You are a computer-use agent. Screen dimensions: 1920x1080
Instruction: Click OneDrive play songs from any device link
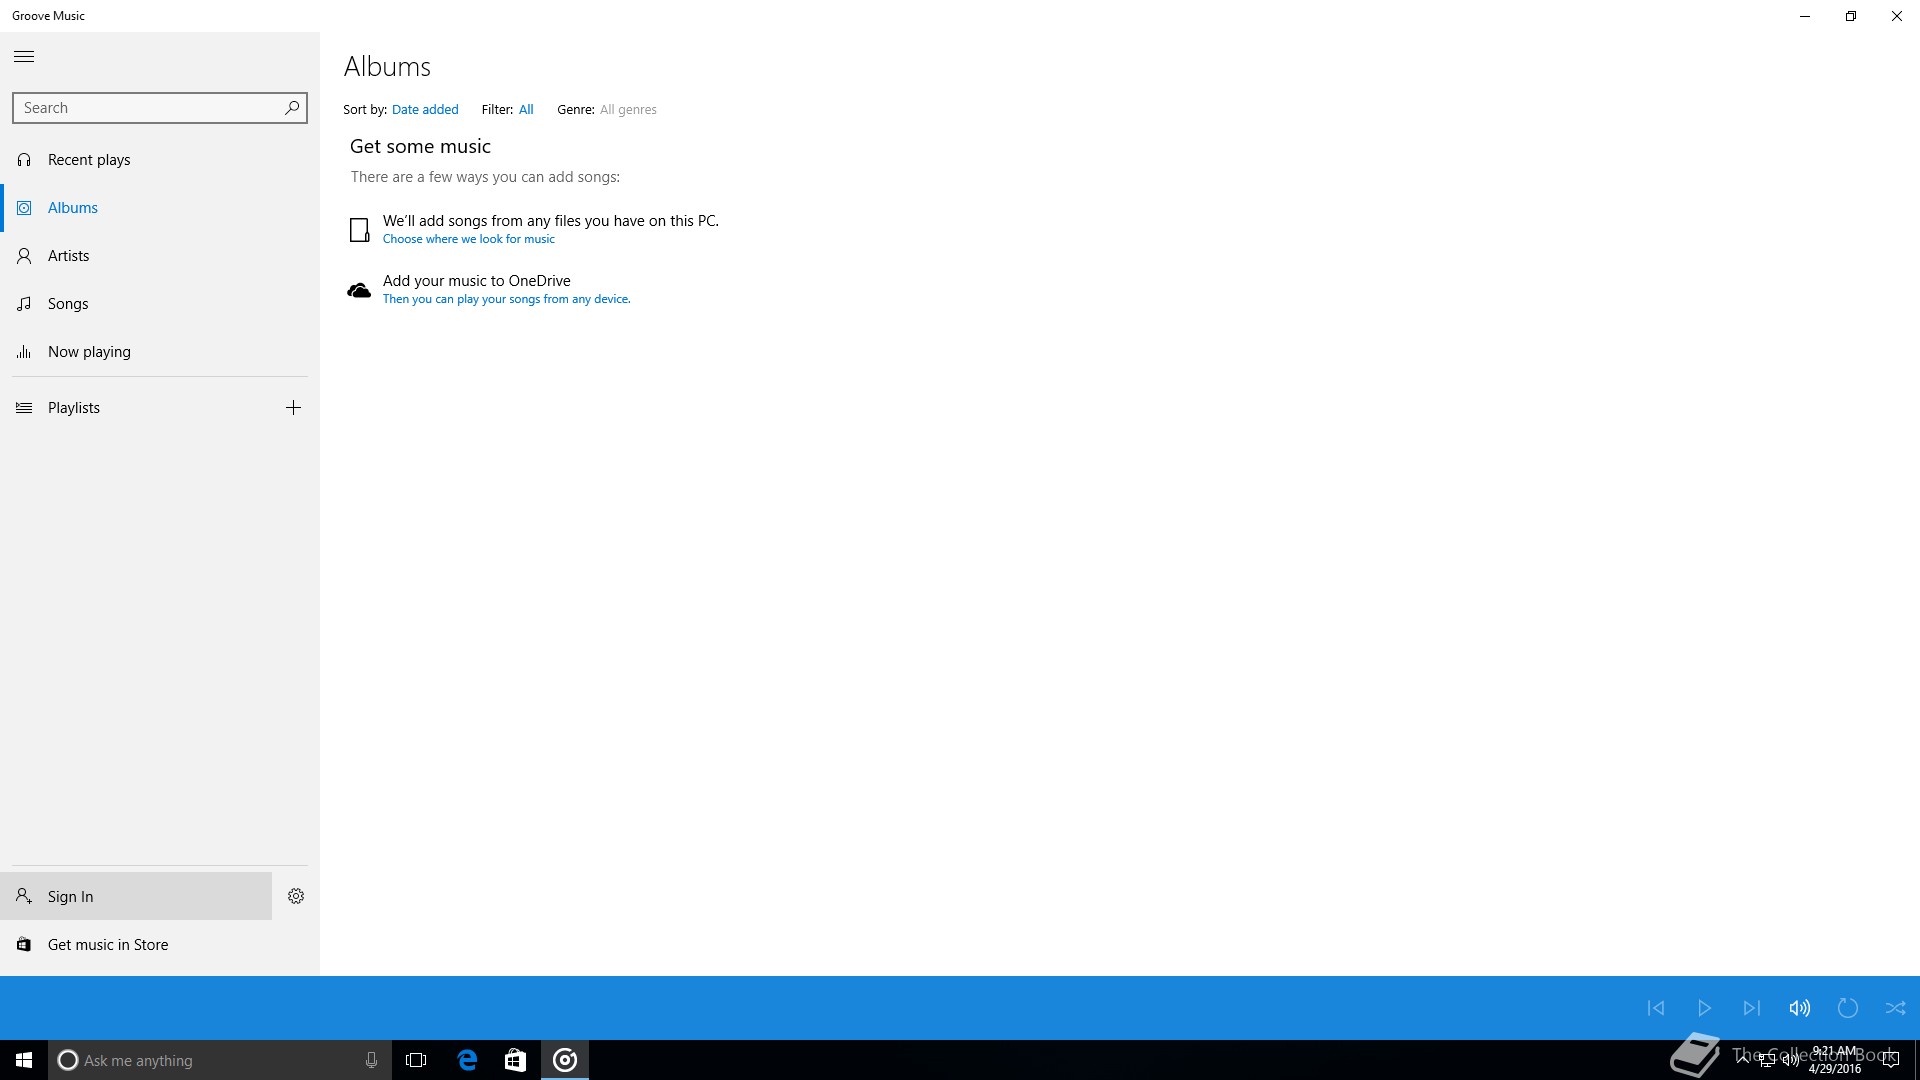(506, 299)
